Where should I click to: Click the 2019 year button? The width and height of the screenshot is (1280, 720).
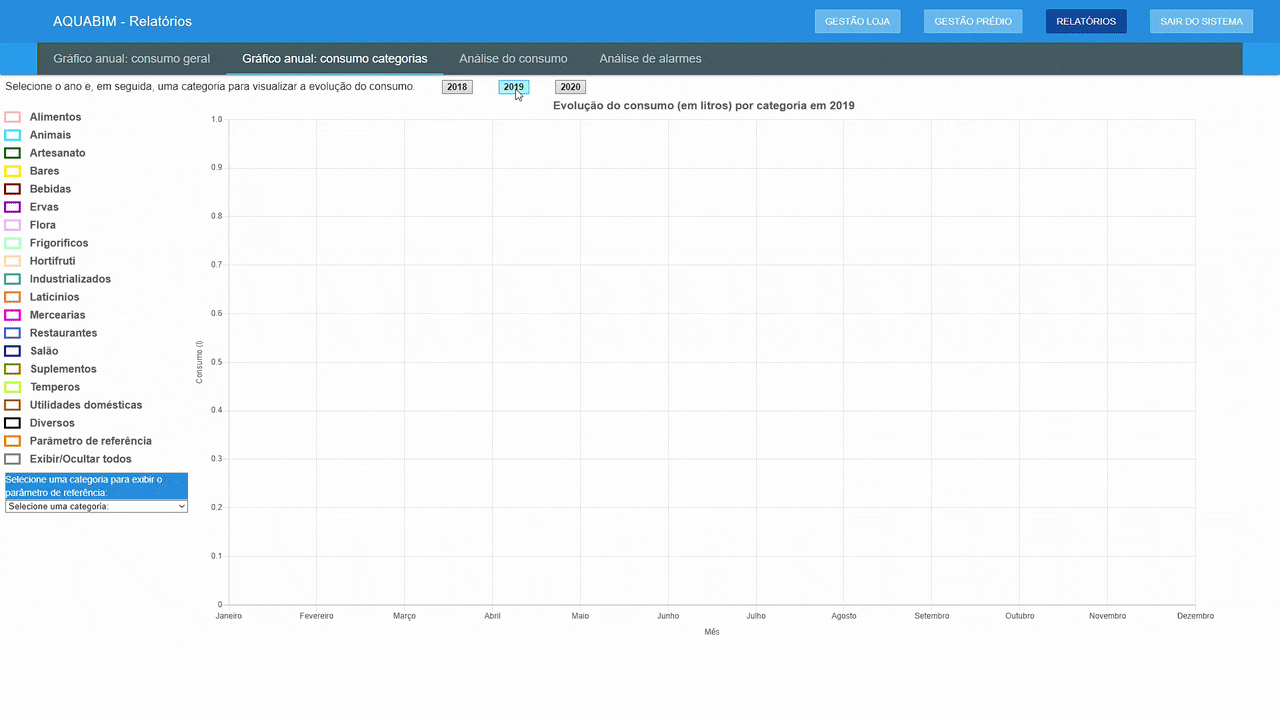point(513,87)
